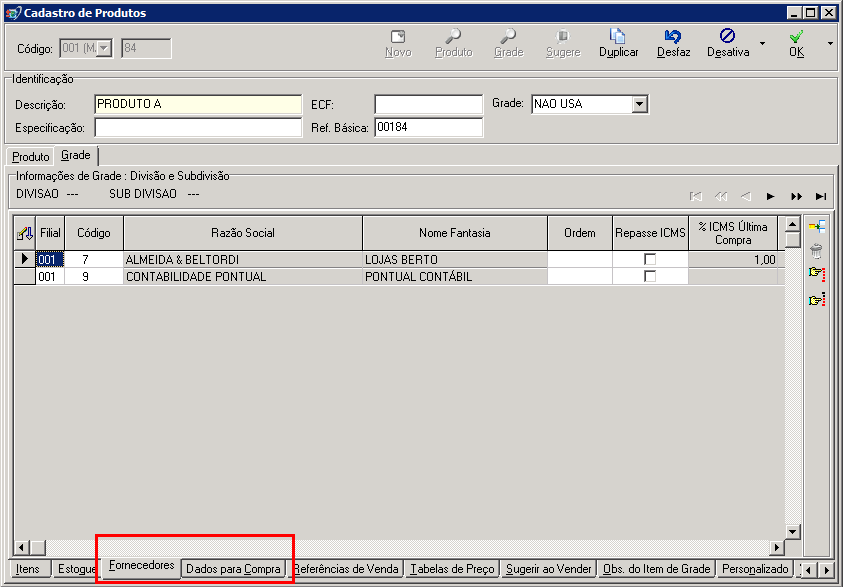843x587 pixels.
Task: Select the Grade tab
Action: coord(76,155)
